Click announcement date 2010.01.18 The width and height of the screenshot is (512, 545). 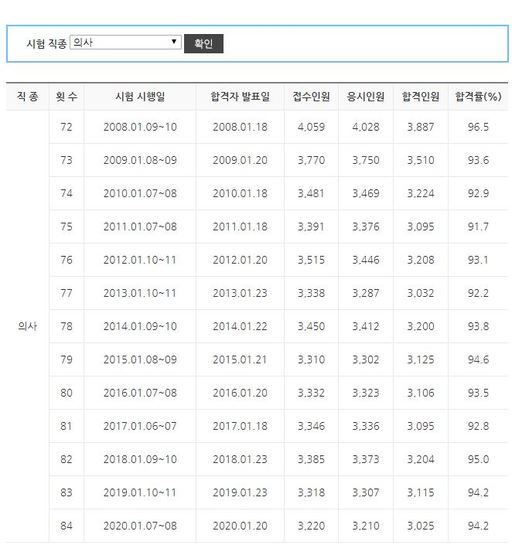point(240,193)
